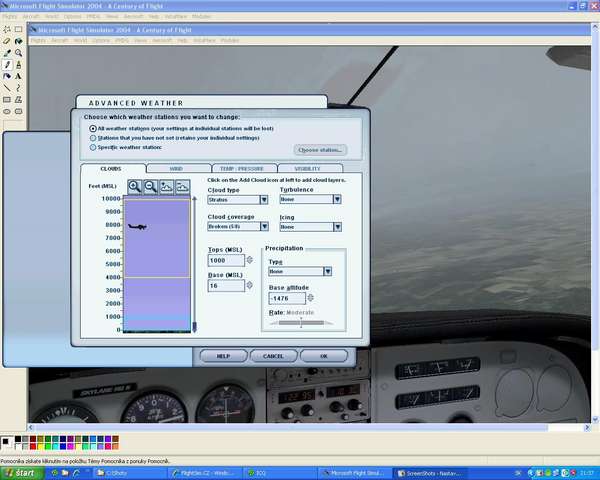Screen dimensions: 600x480
Task: Select the Free-Form Select tool in Paint
Action: point(7,29)
